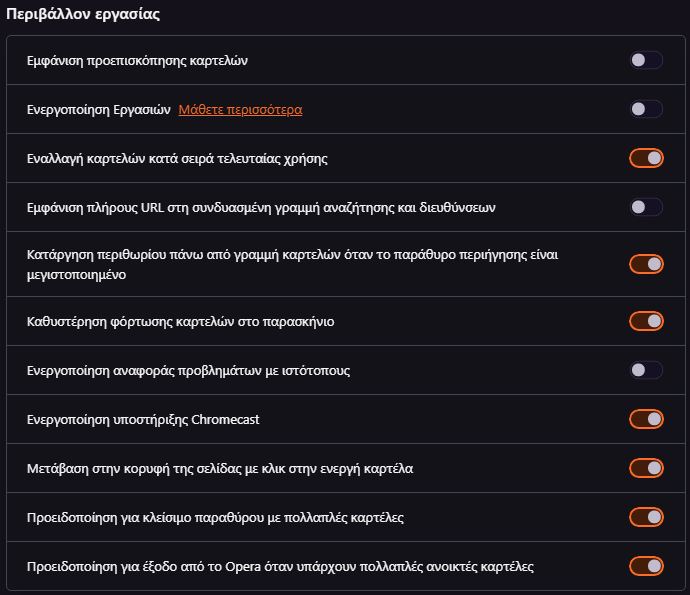
Task: Click the Εμφάνιση πλήρους URL label text
Action: (261, 207)
